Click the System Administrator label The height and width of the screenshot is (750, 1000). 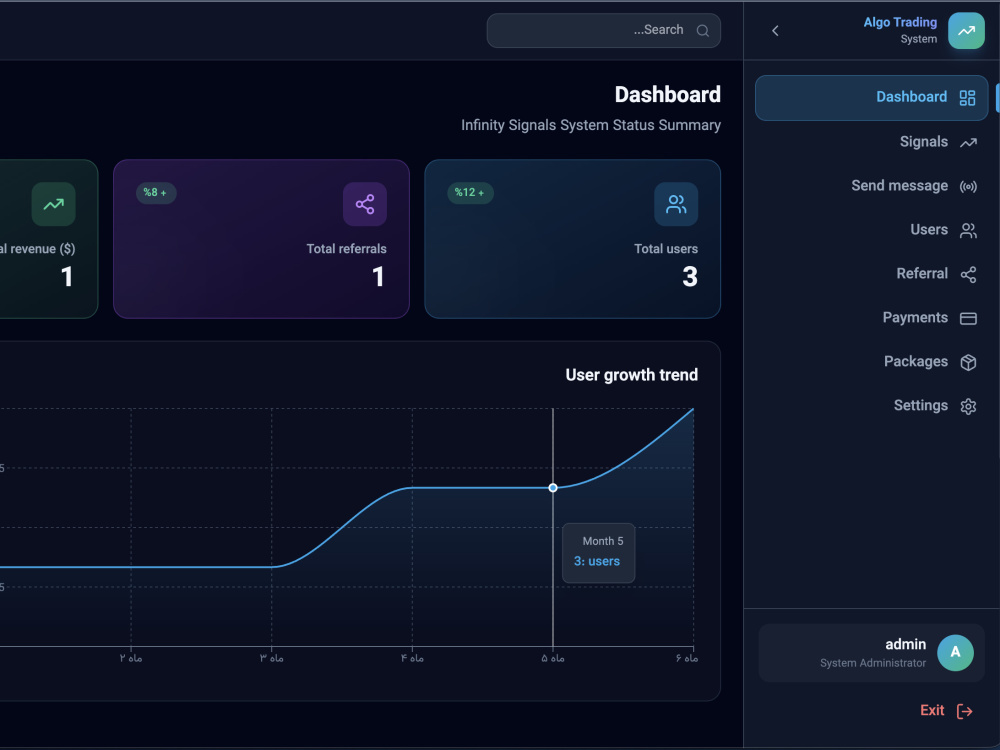[872, 663]
